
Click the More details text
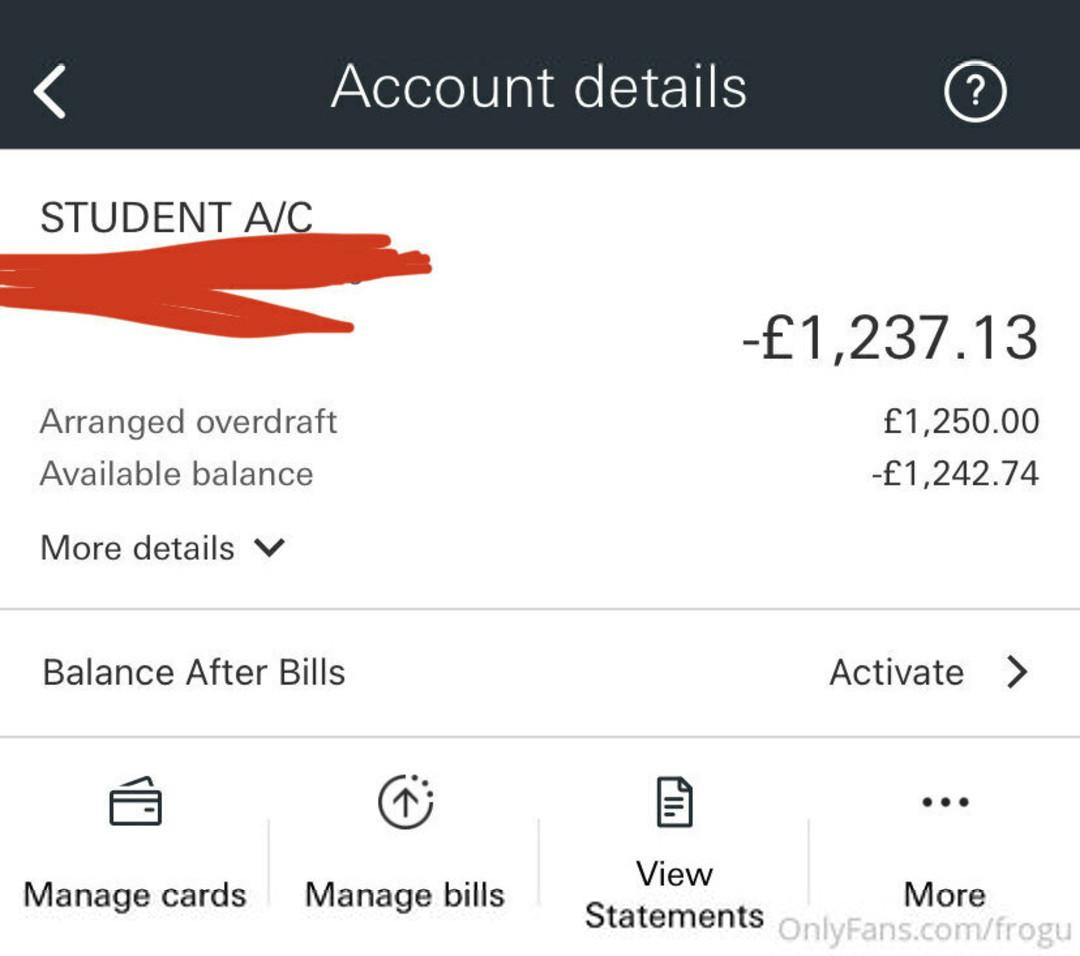[x=137, y=548]
